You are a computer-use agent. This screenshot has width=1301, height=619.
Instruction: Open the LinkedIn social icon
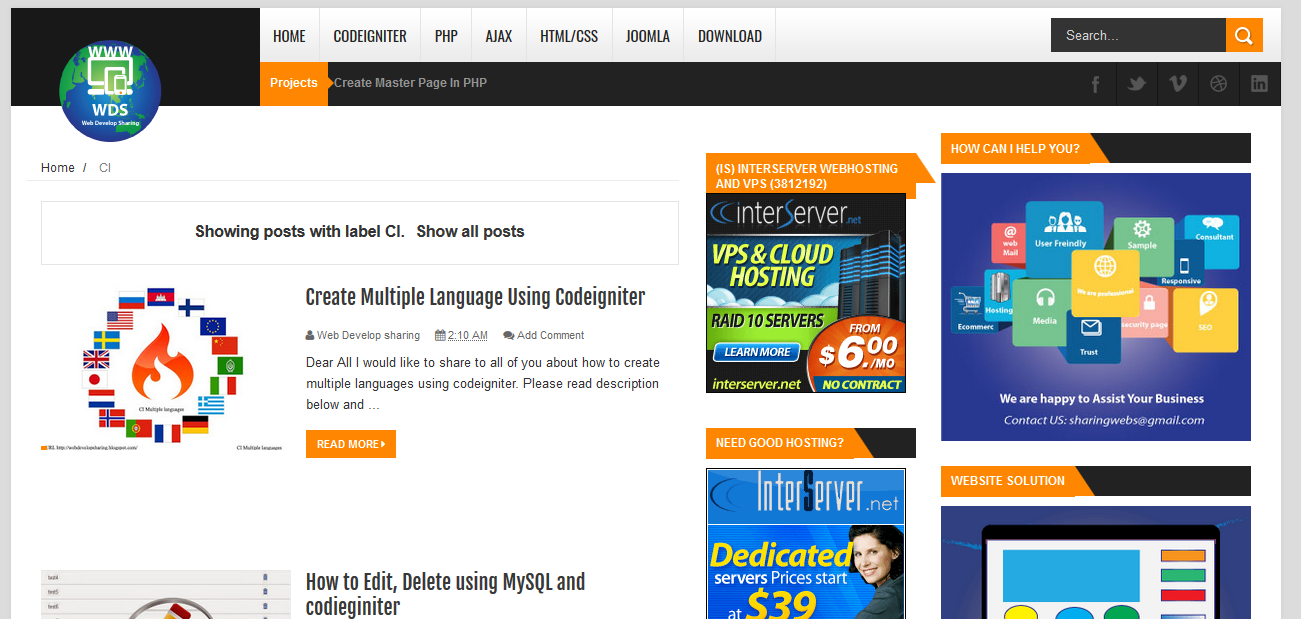click(x=1259, y=84)
